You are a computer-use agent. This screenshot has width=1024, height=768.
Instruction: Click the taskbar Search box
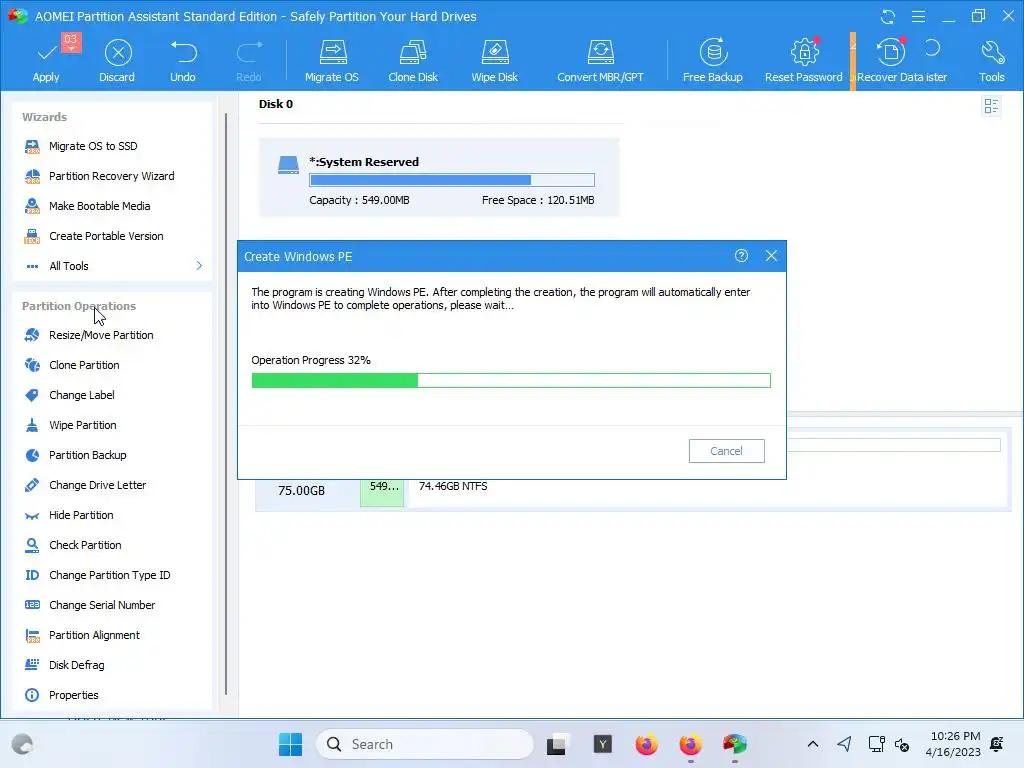pos(425,744)
